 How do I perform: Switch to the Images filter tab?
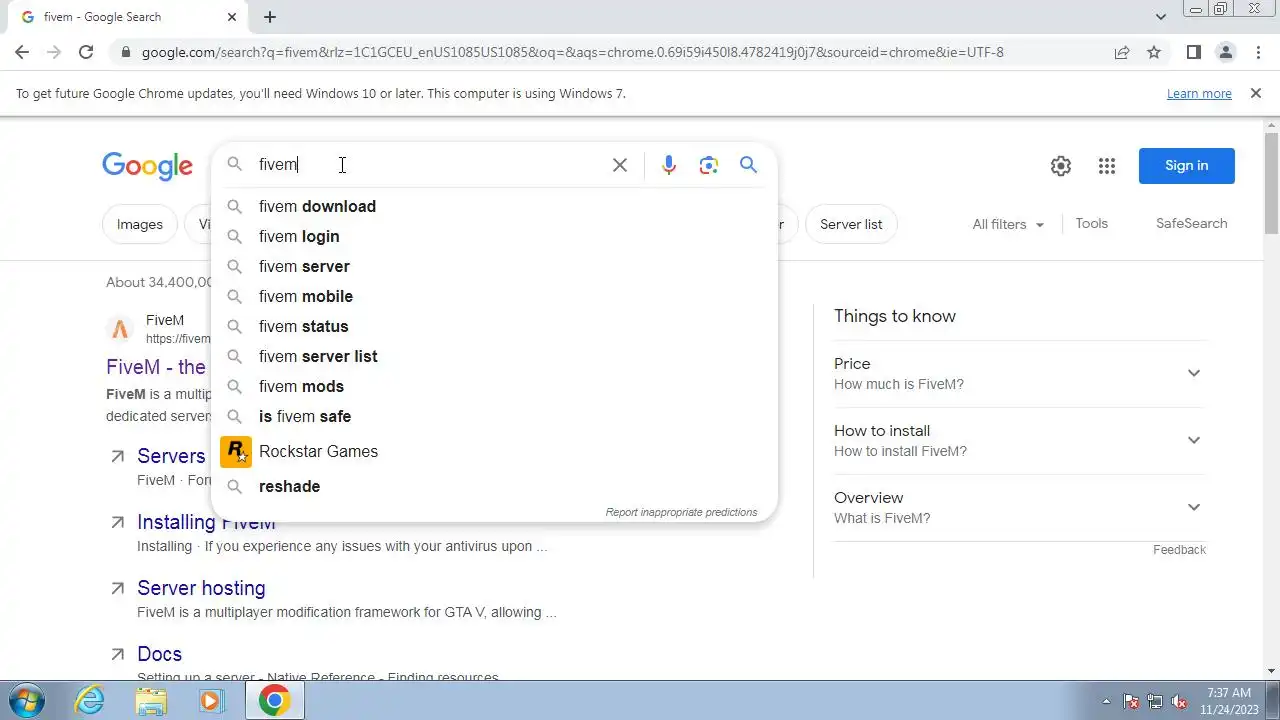[140, 224]
